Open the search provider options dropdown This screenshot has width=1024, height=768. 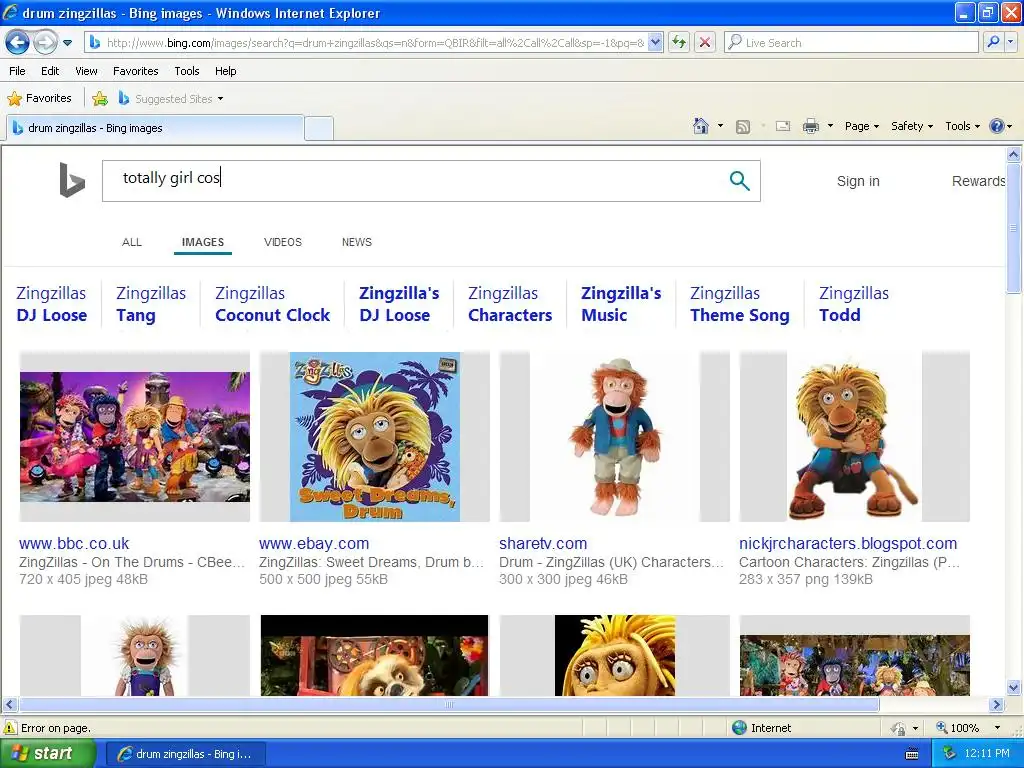(x=1011, y=43)
